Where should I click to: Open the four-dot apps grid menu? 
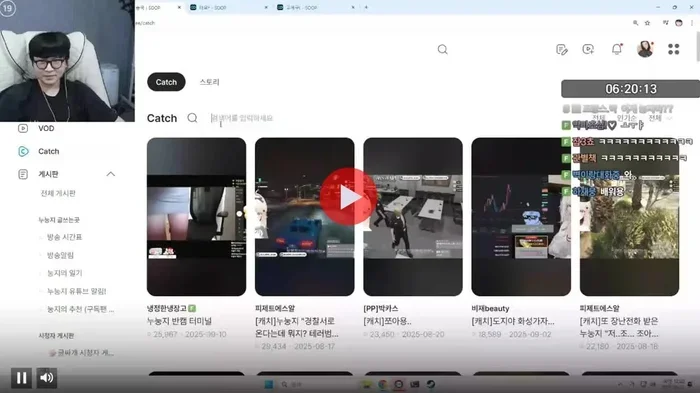point(674,49)
